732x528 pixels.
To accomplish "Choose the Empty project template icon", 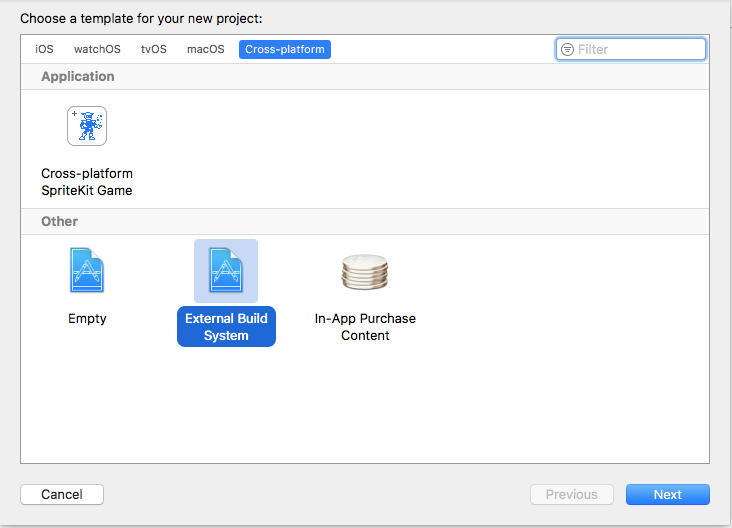I will [87, 270].
